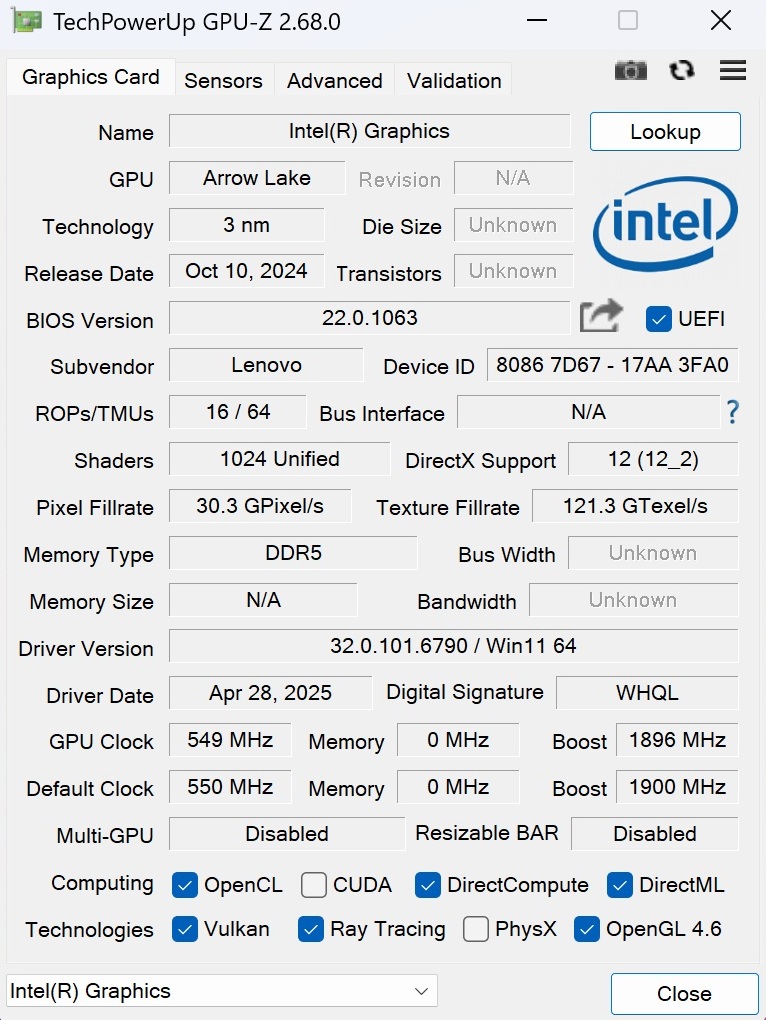
Task: Go to the Validation tab
Action: pos(454,80)
